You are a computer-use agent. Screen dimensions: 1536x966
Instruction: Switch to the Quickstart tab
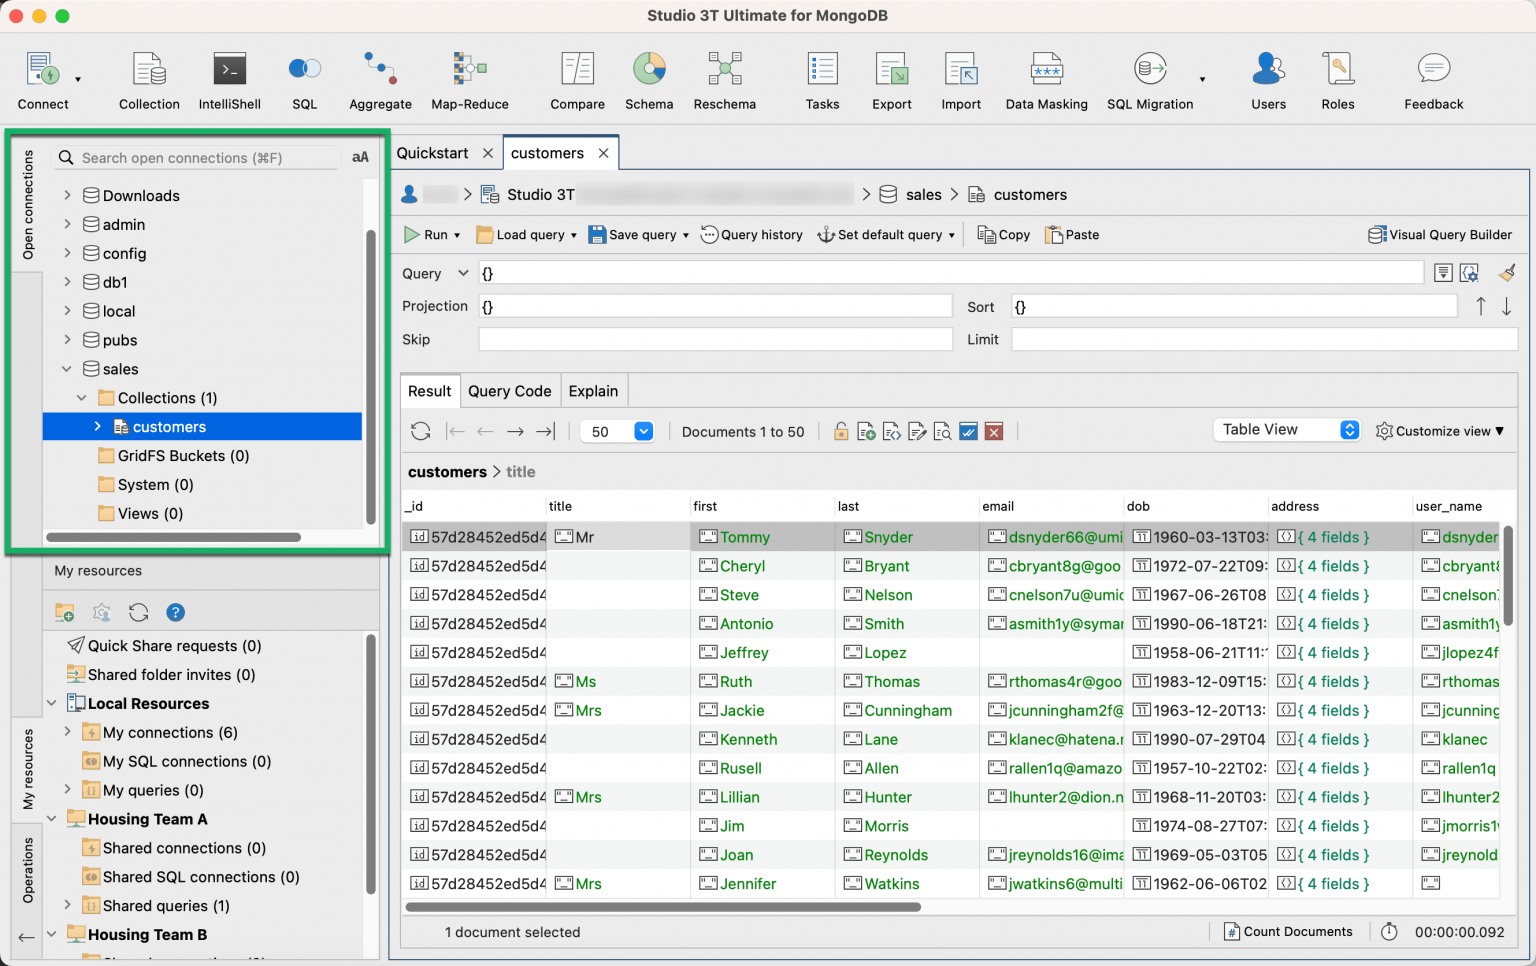(433, 152)
